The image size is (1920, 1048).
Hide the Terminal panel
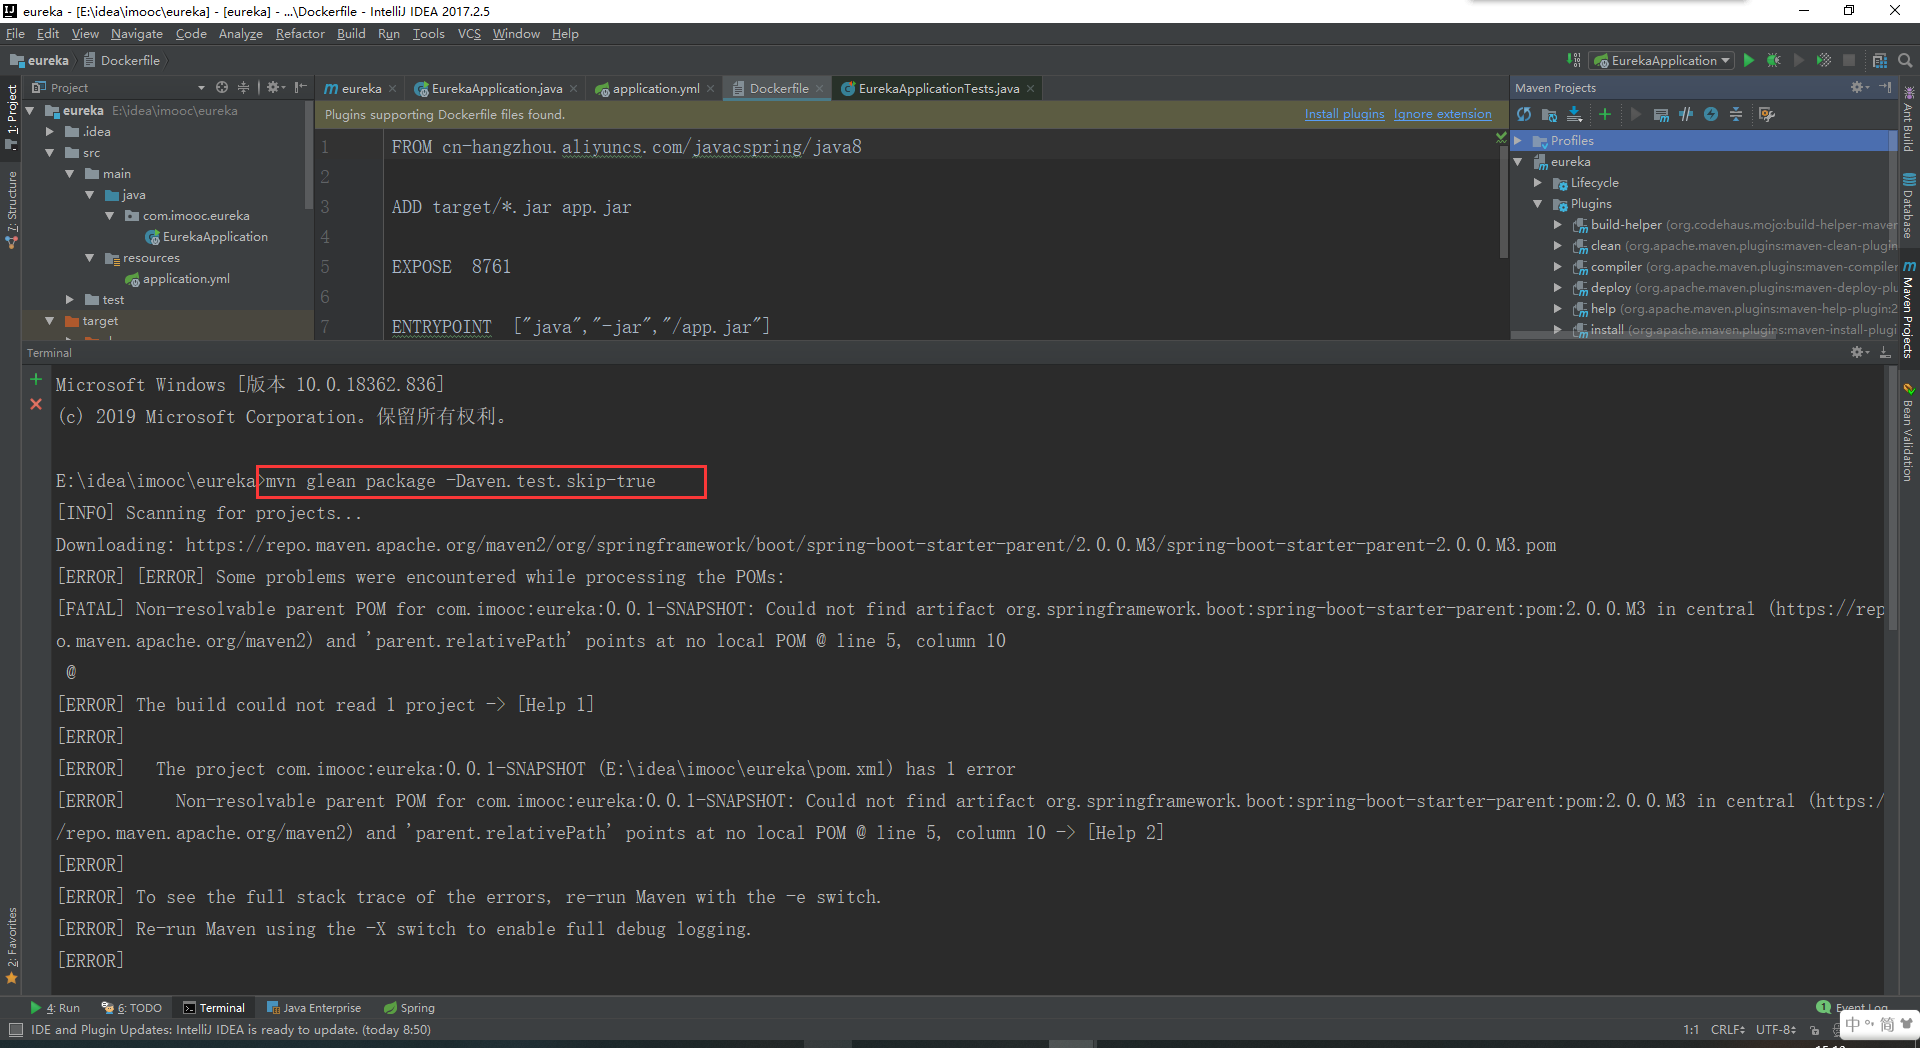[1885, 352]
